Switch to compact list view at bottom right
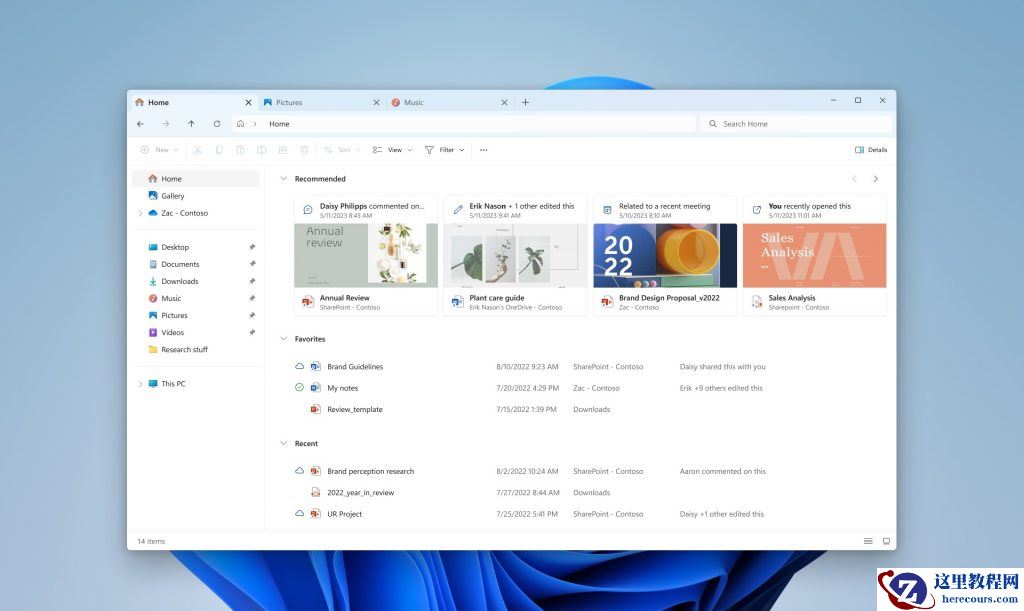 point(868,540)
